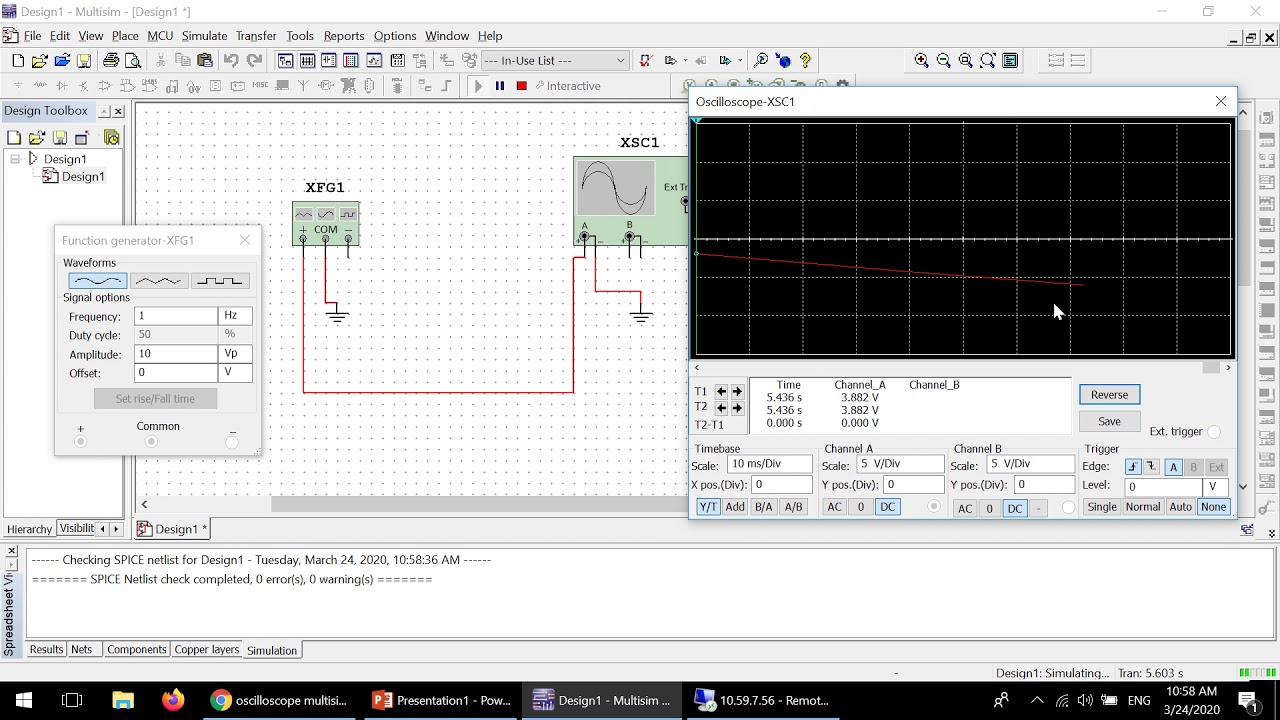Close the Function generator-XFG1 panel
The image size is (1280, 720).
tap(245, 240)
